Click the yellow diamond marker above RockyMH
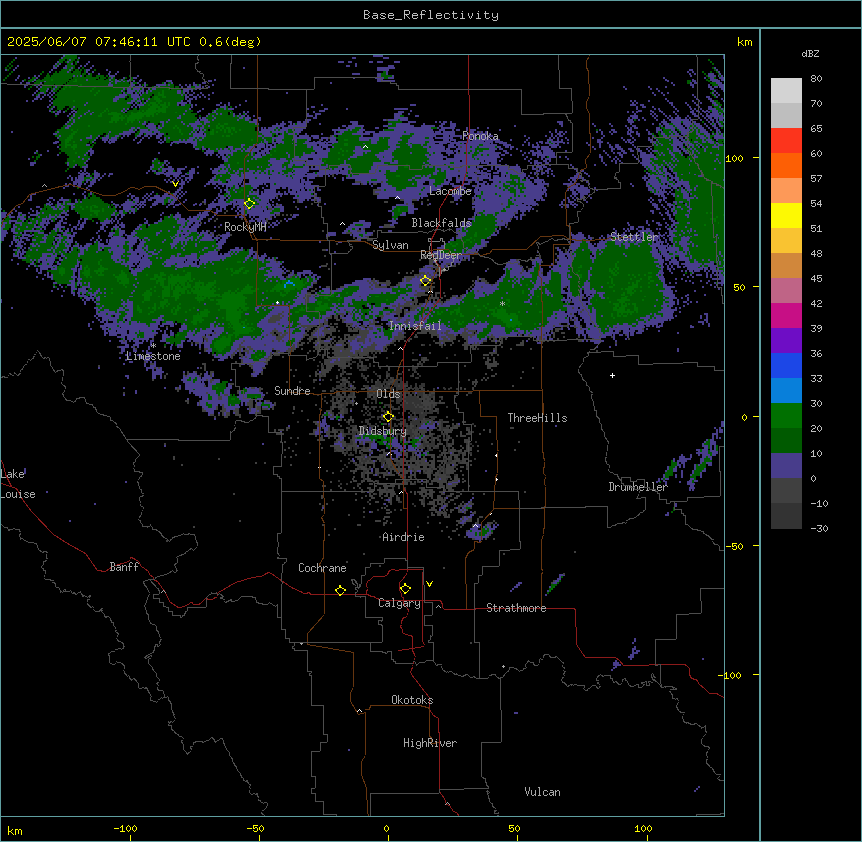The width and height of the screenshot is (862, 842). [x=250, y=203]
